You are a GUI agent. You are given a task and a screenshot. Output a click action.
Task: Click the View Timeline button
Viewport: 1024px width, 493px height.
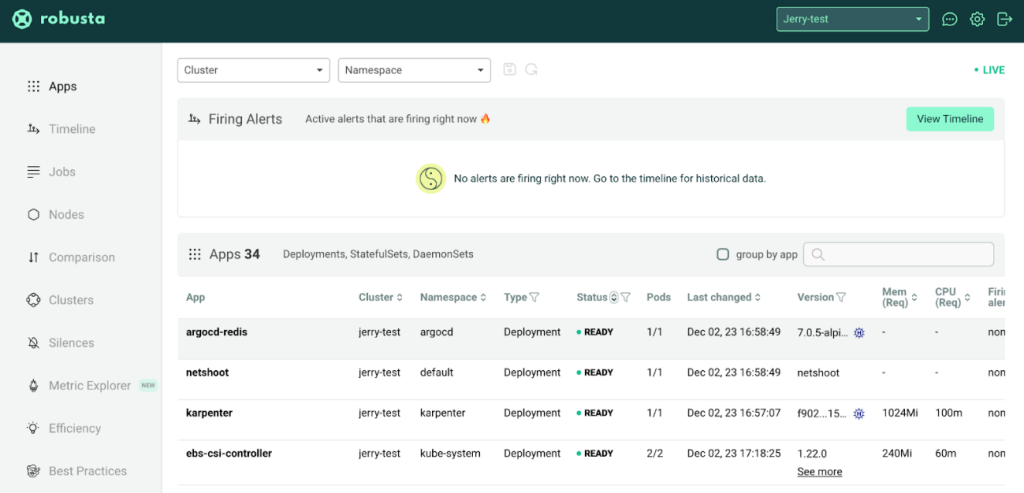(x=949, y=119)
